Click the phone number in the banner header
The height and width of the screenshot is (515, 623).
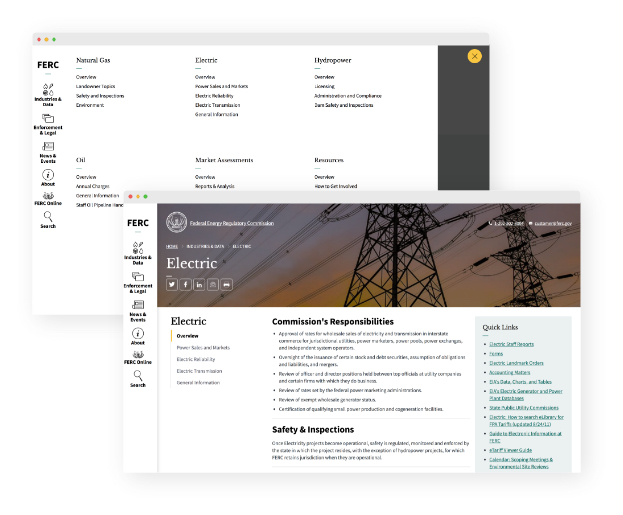509,223
